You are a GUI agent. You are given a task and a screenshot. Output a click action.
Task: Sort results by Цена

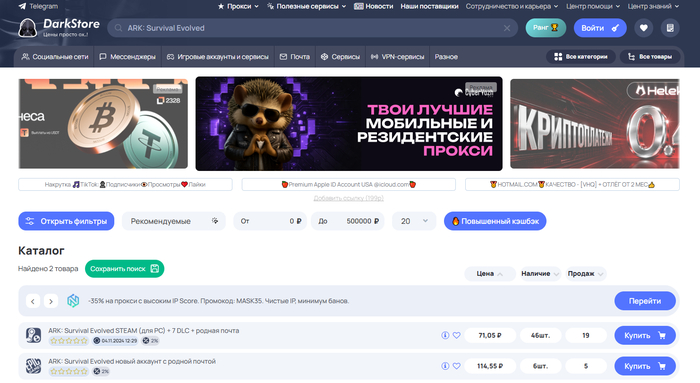(490, 274)
